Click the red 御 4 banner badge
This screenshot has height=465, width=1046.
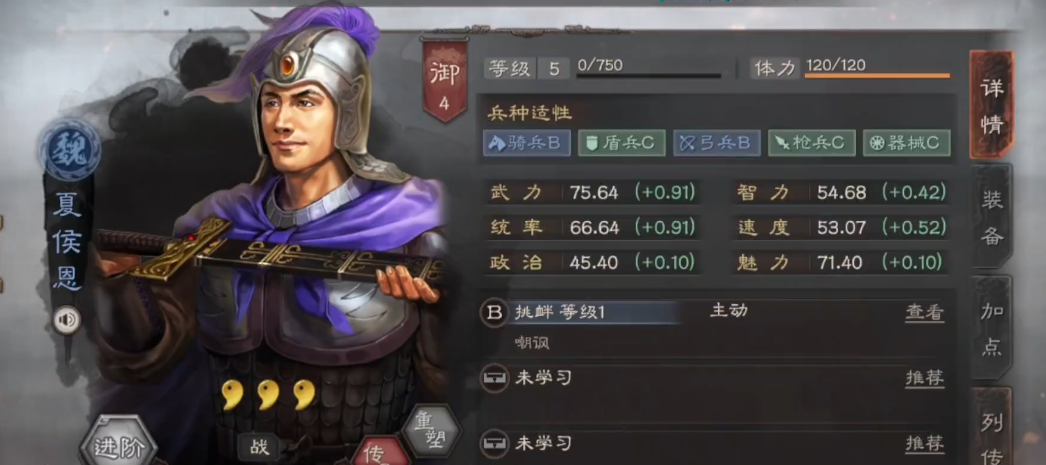tap(444, 79)
